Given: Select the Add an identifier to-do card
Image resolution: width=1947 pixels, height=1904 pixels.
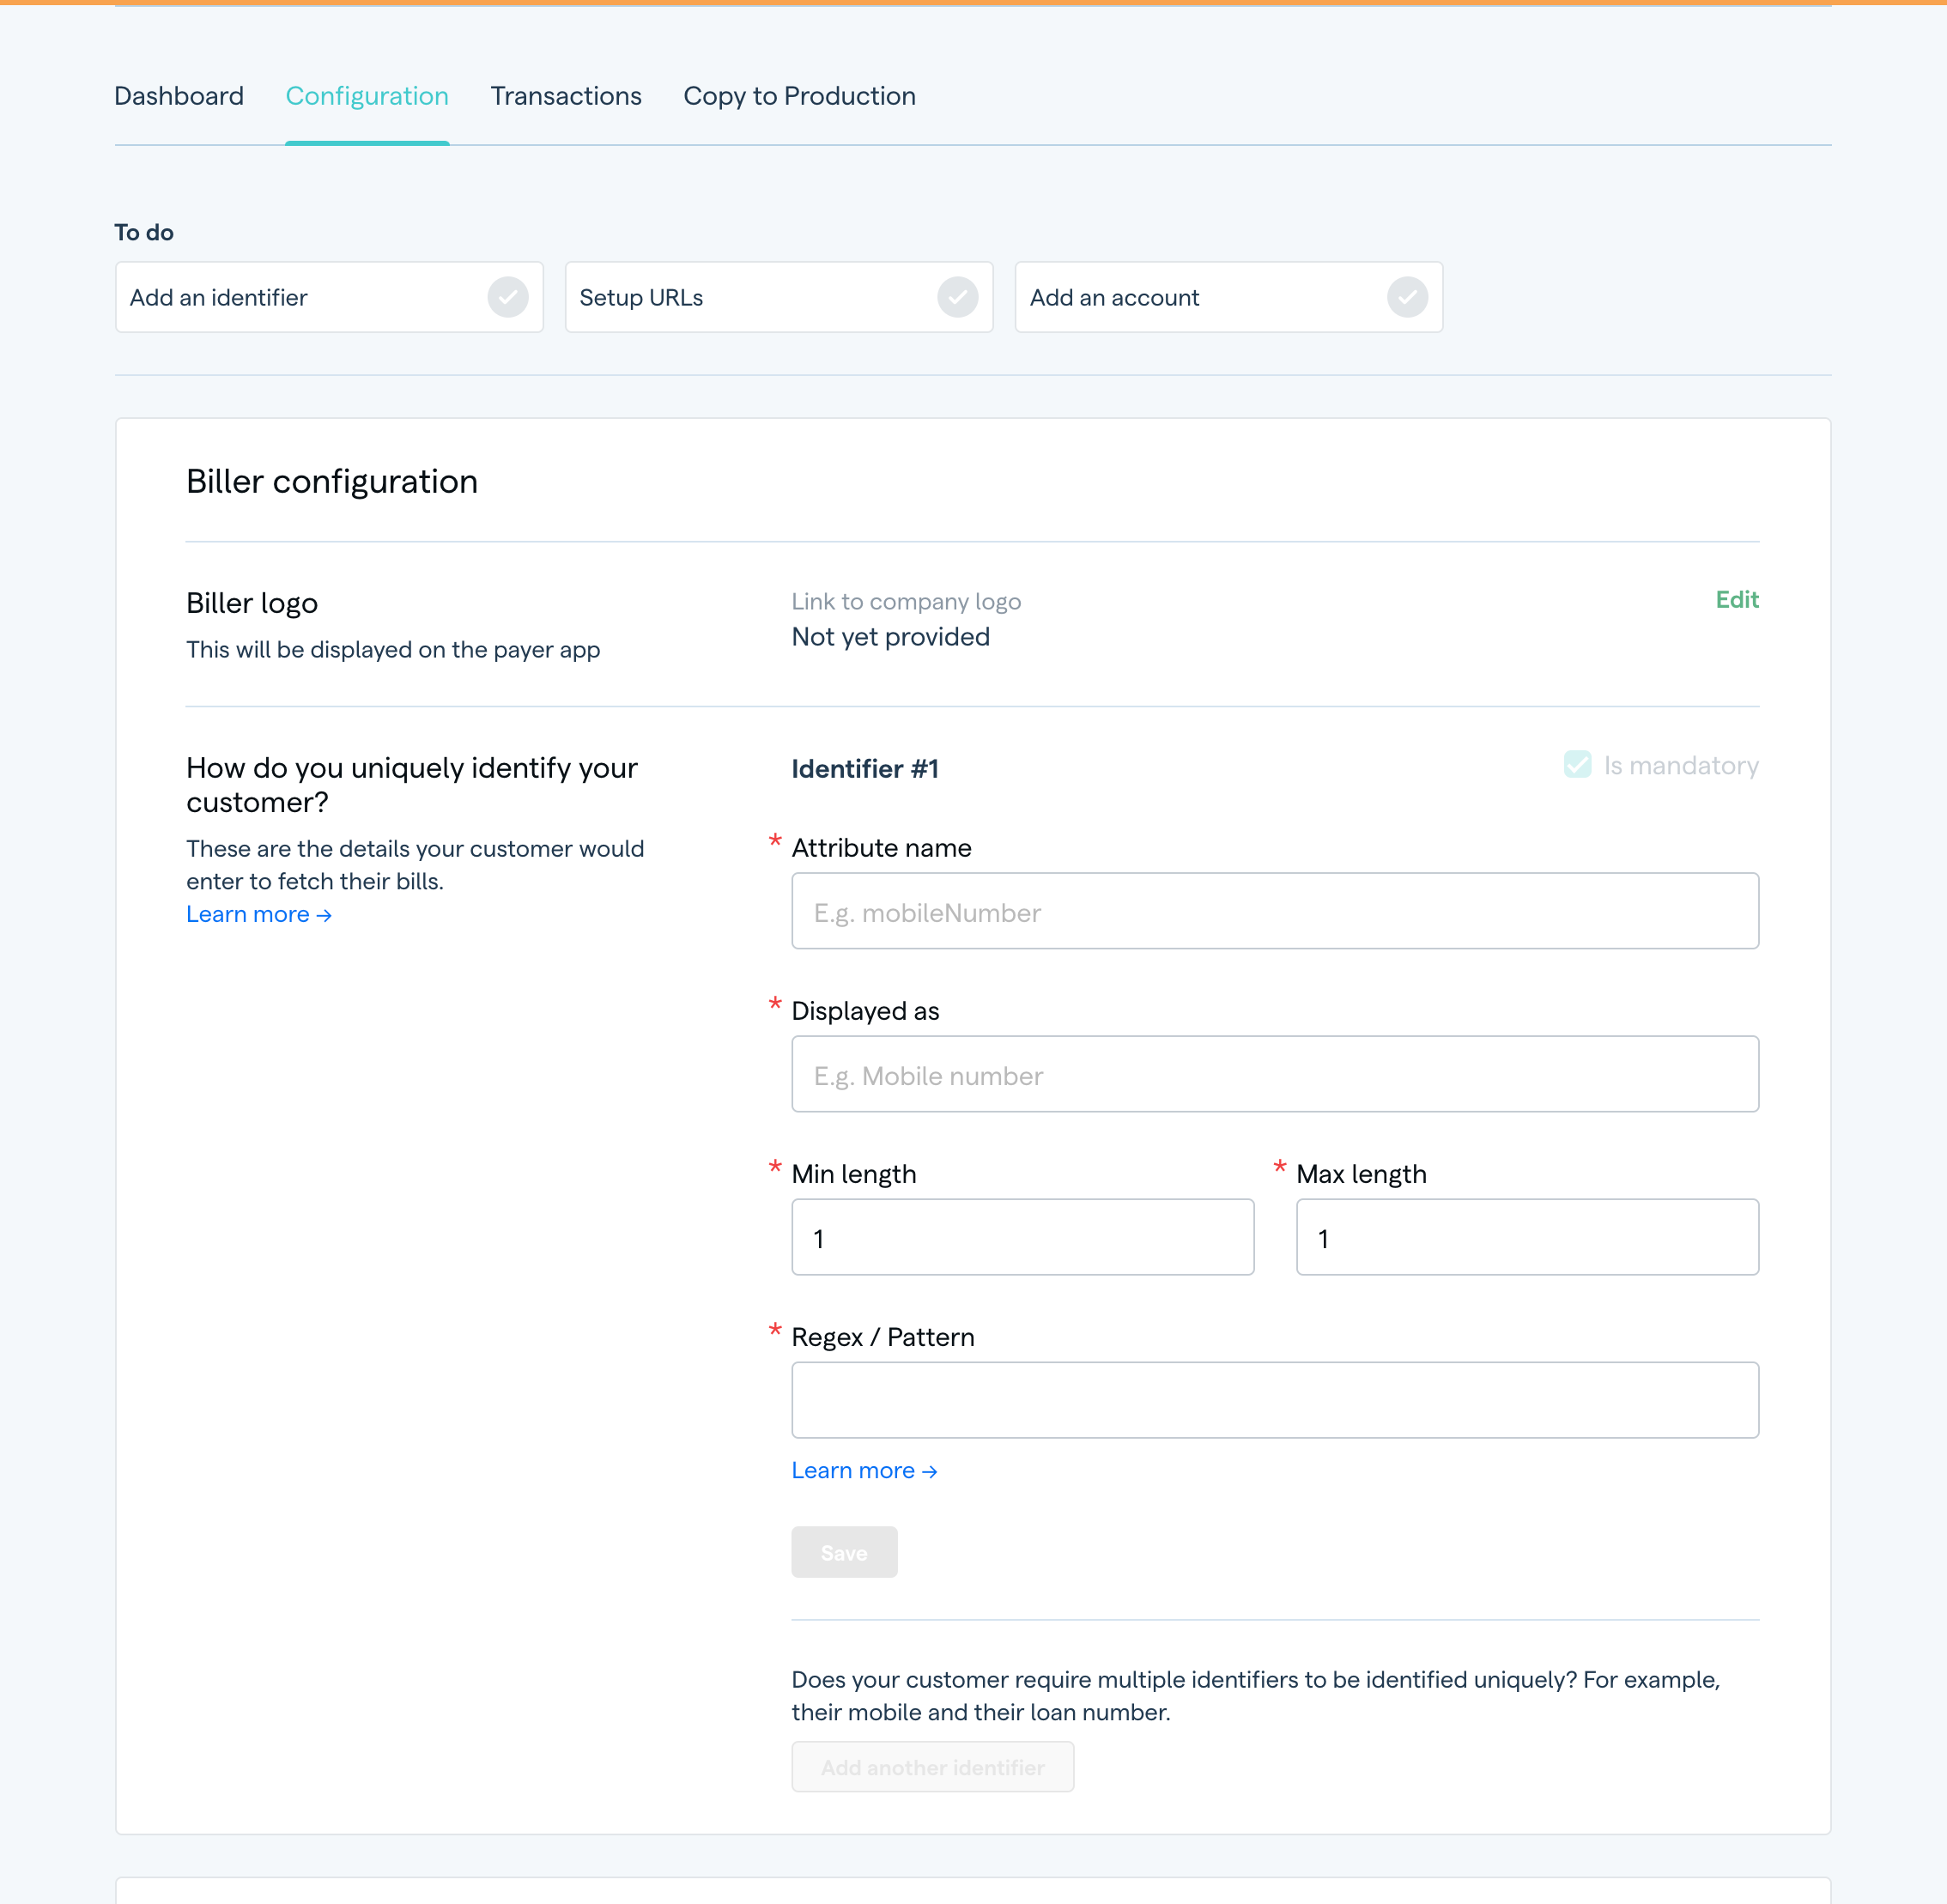Looking at the screenshot, I should pos(300,297).
